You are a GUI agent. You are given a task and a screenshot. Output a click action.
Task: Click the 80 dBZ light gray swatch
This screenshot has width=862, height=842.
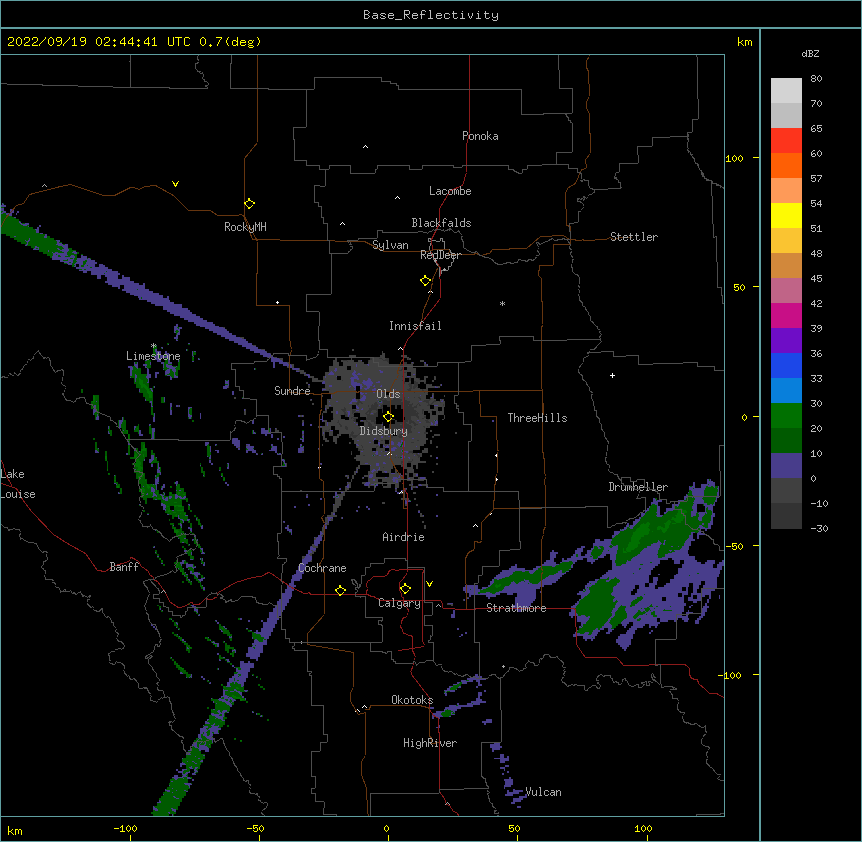(786, 91)
